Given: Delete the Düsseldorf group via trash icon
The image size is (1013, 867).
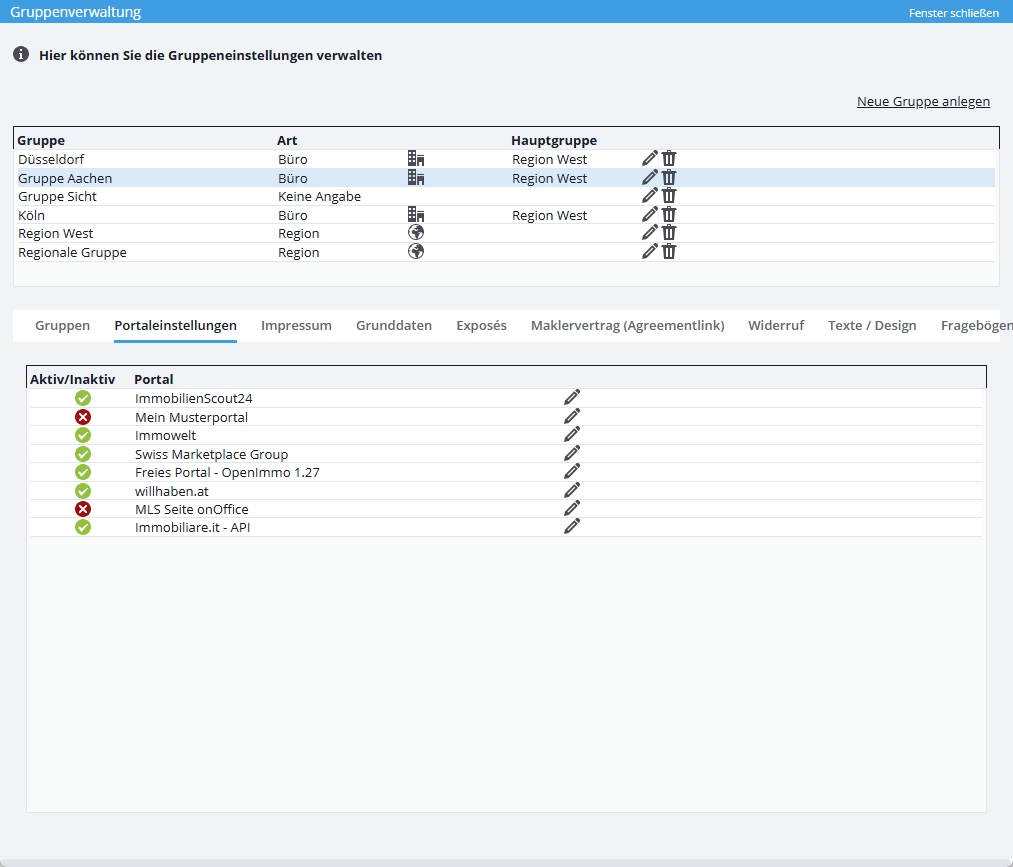Looking at the screenshot, I should click(x=669, y=158).
